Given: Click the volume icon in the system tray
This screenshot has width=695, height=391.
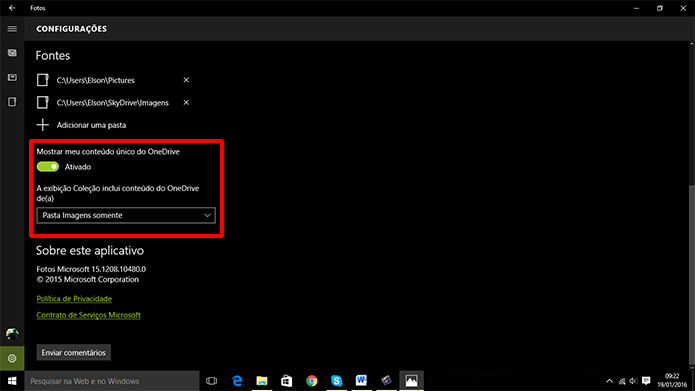Looking at the screenshot, I should tap(634, 381).
